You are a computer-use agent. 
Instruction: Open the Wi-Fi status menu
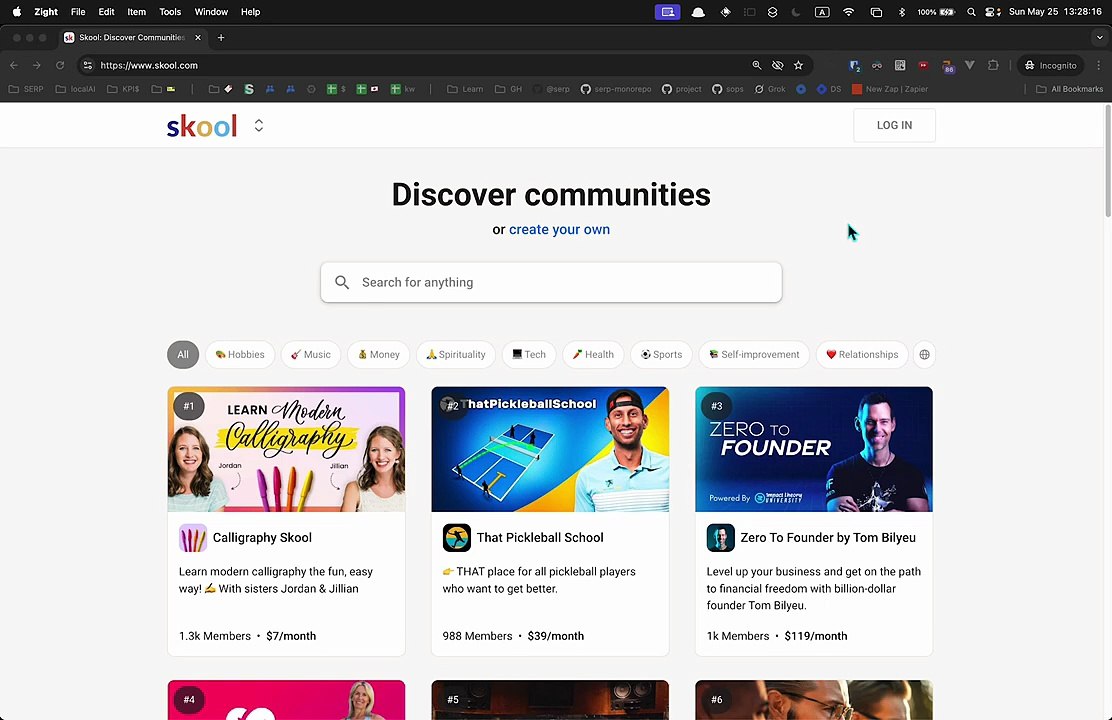point(848,12)
